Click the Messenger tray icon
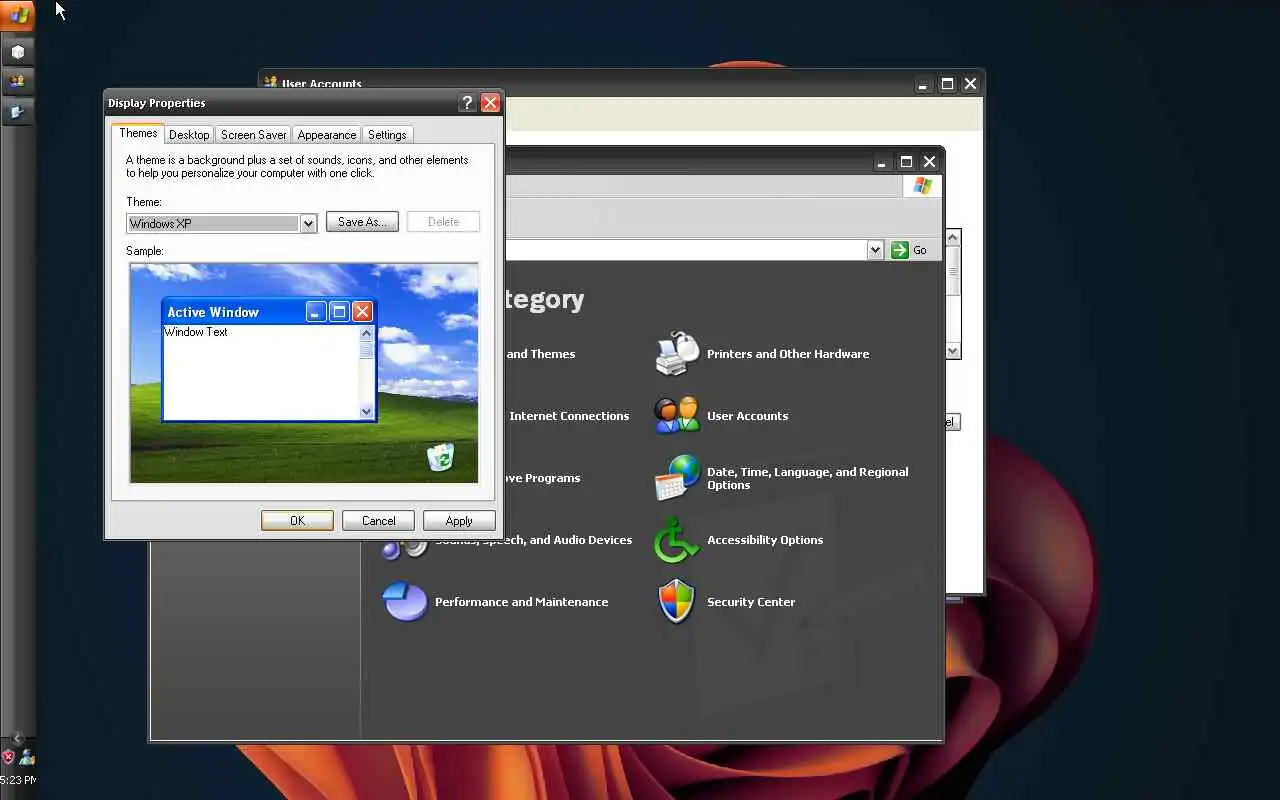The height and width of the screenshot is (800, 1280). (27, 757)
